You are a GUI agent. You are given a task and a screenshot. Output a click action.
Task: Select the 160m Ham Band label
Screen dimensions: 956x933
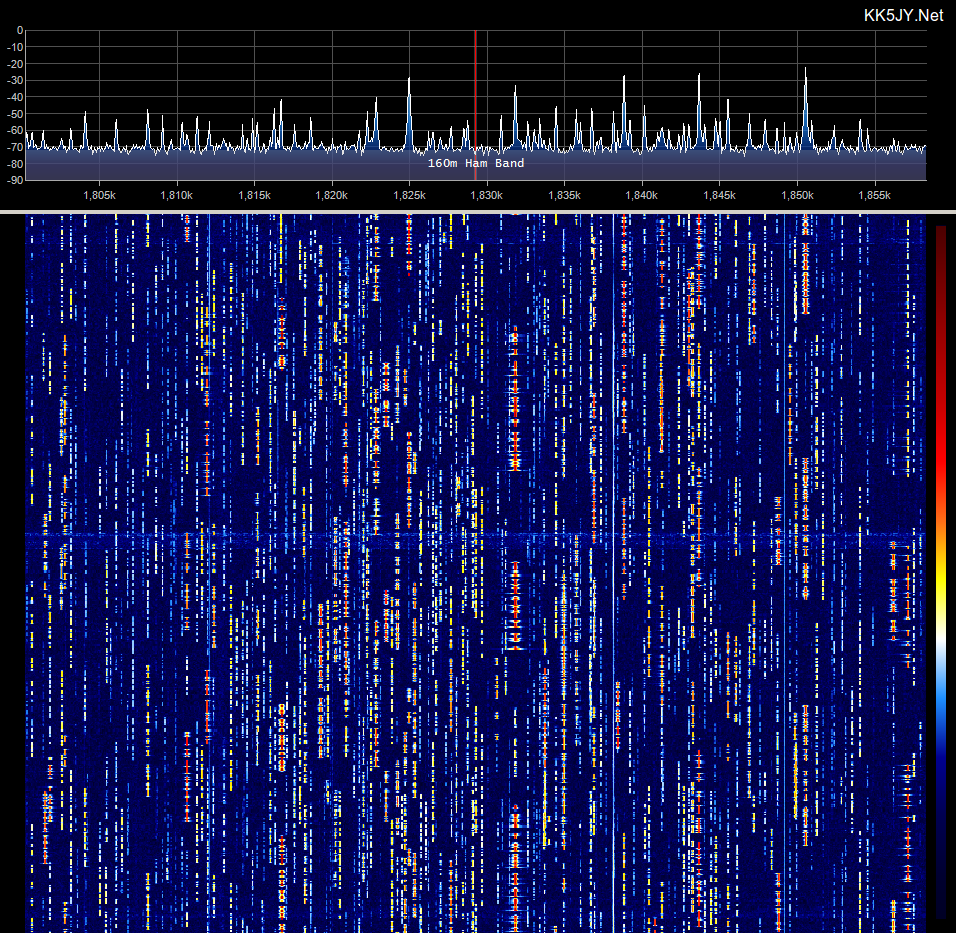coord(476,163)
